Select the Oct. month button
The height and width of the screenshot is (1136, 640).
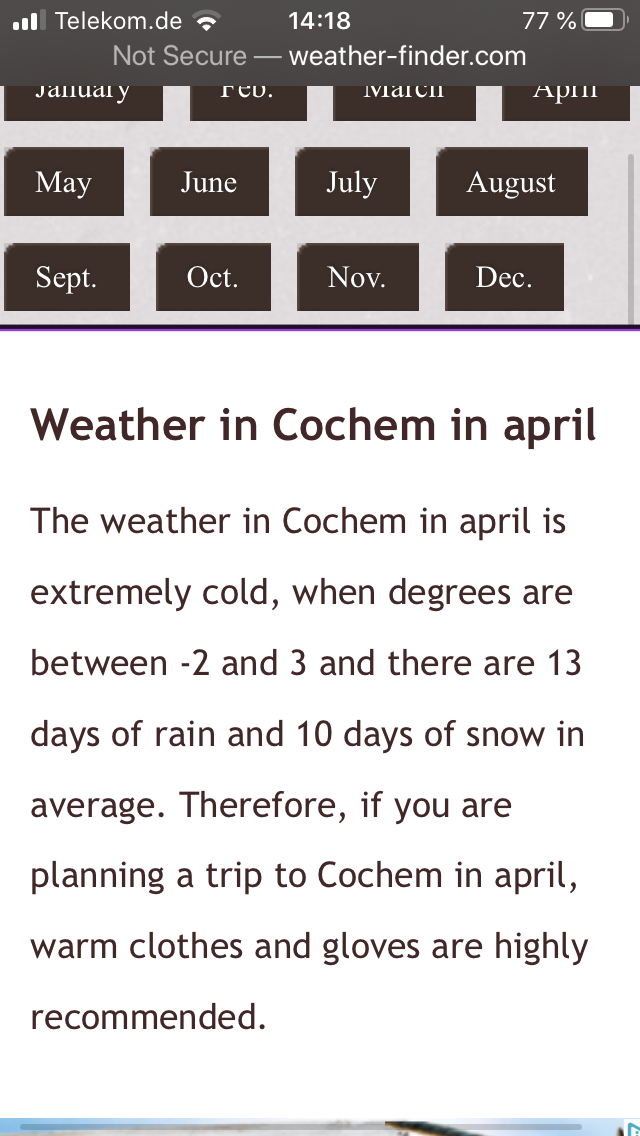(213, 277)
